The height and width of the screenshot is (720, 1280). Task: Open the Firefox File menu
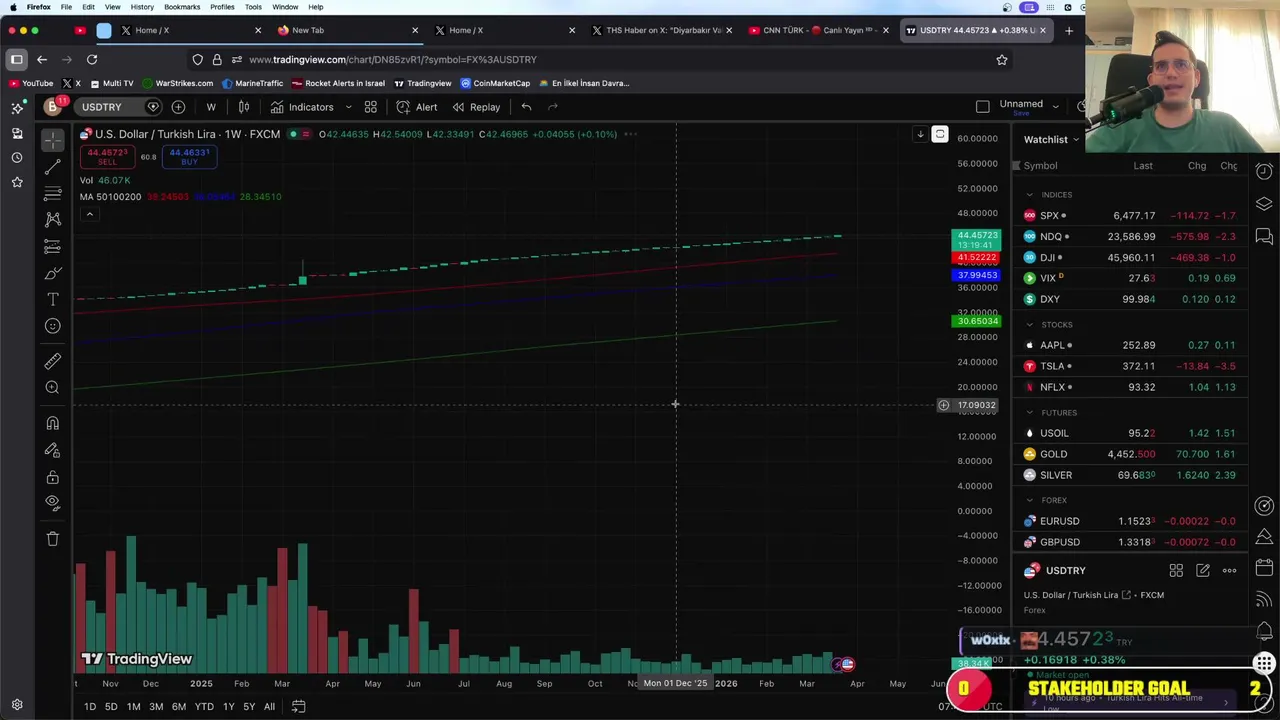coord(66,7)
